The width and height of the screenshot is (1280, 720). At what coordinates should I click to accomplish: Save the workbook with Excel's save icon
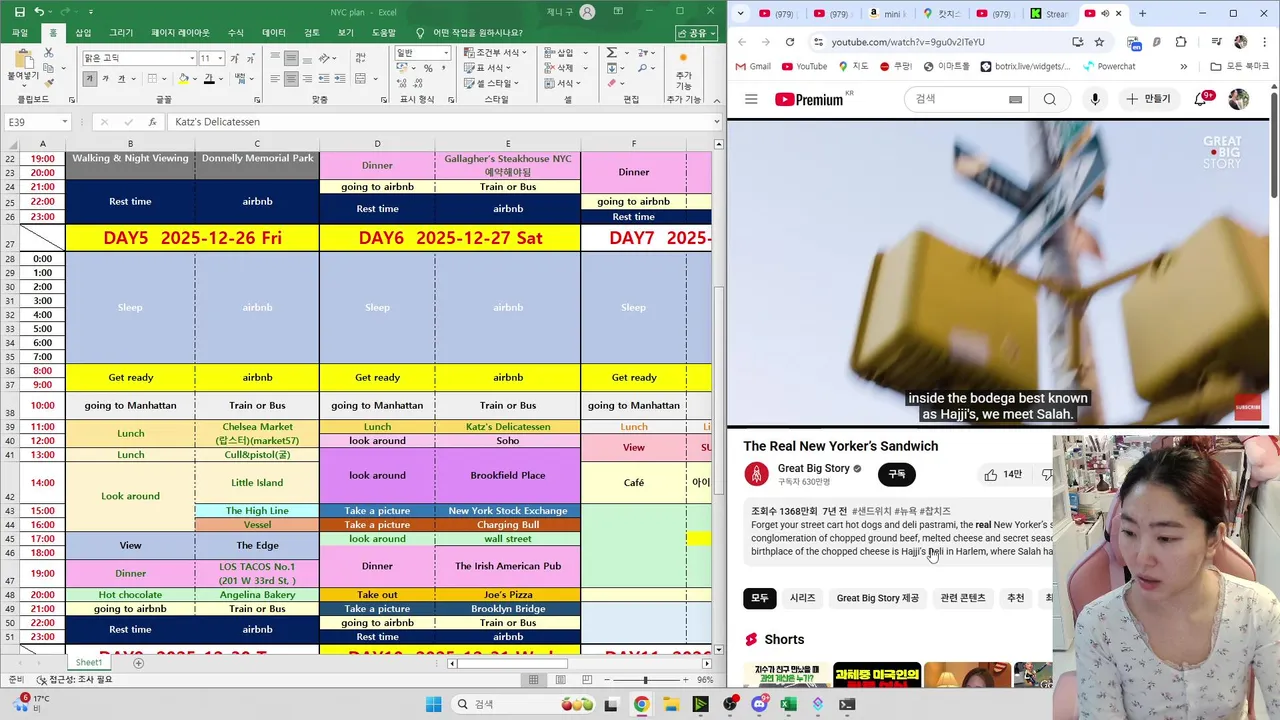pos(19,12)
